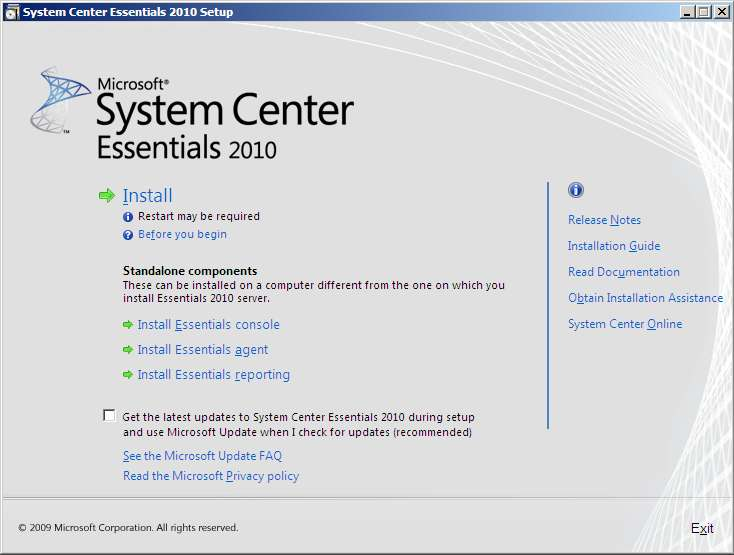Click the Standalone components heading text
Screen dimensions: 734x555
[190, 271]
